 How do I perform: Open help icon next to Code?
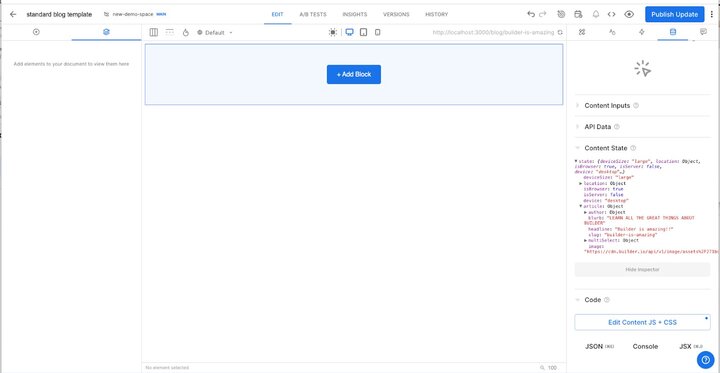click(607, 300)
